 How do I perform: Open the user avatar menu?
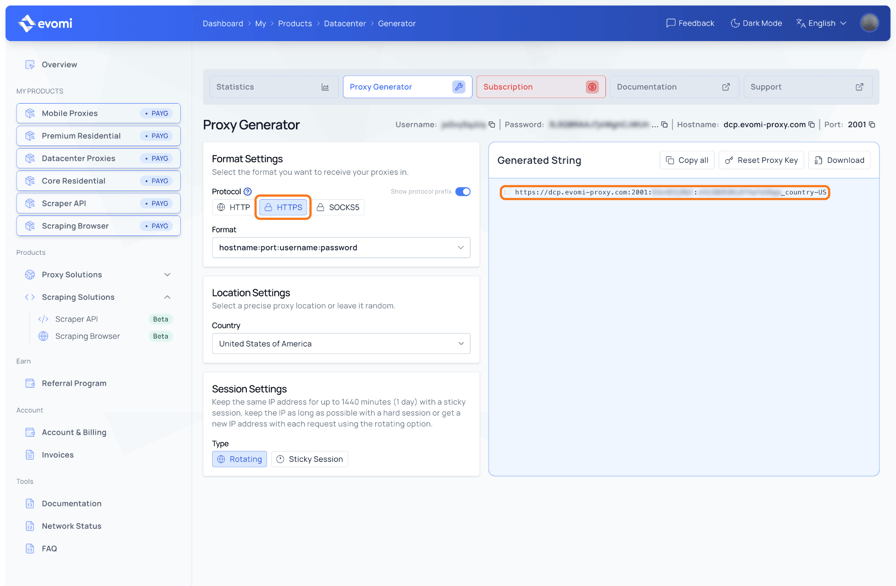[x=869, y=23]
